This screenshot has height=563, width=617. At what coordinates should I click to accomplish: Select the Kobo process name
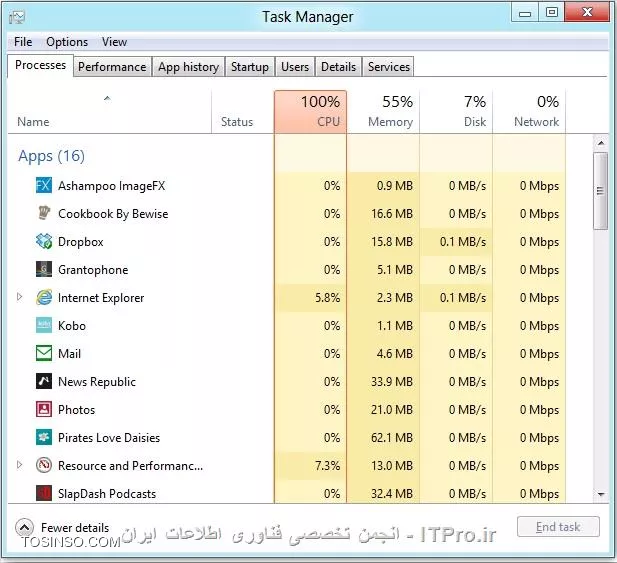pyautogui.click(x=72, y=326)
